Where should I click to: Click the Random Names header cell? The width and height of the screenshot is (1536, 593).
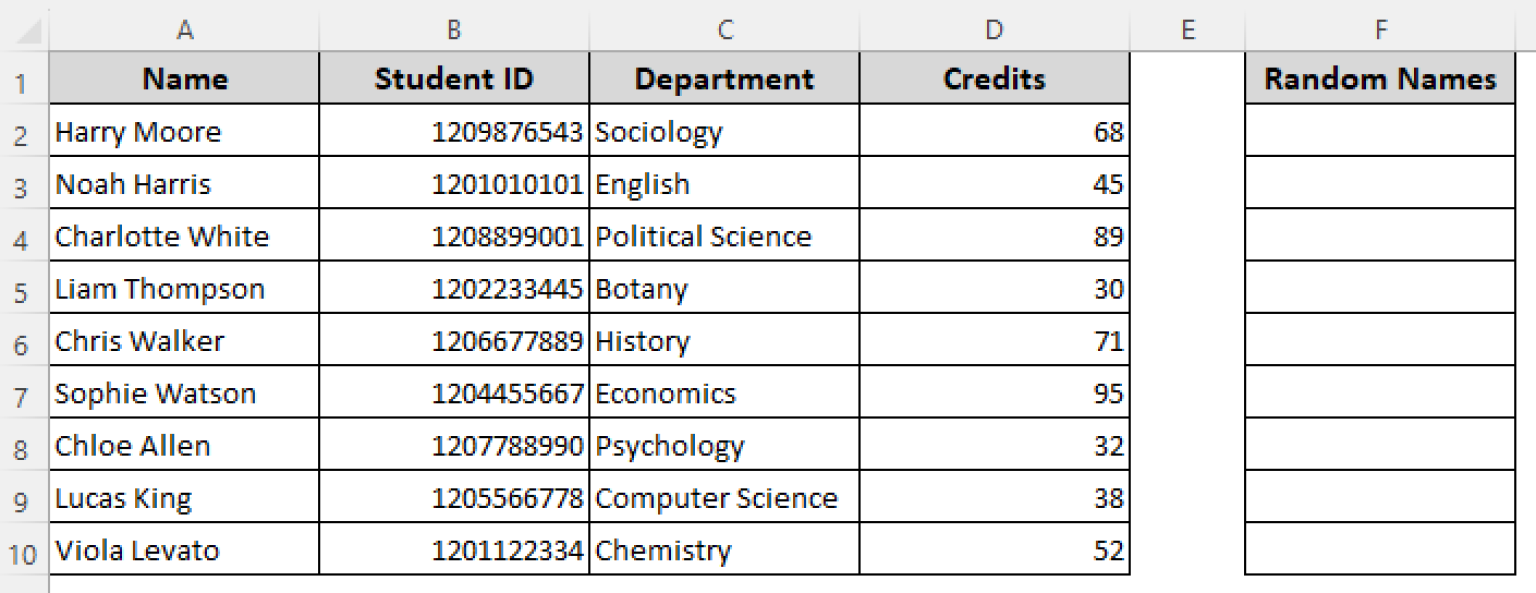point(1380,79)
